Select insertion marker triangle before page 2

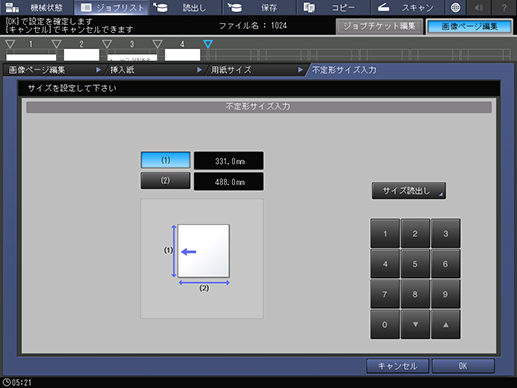[56, 44]
